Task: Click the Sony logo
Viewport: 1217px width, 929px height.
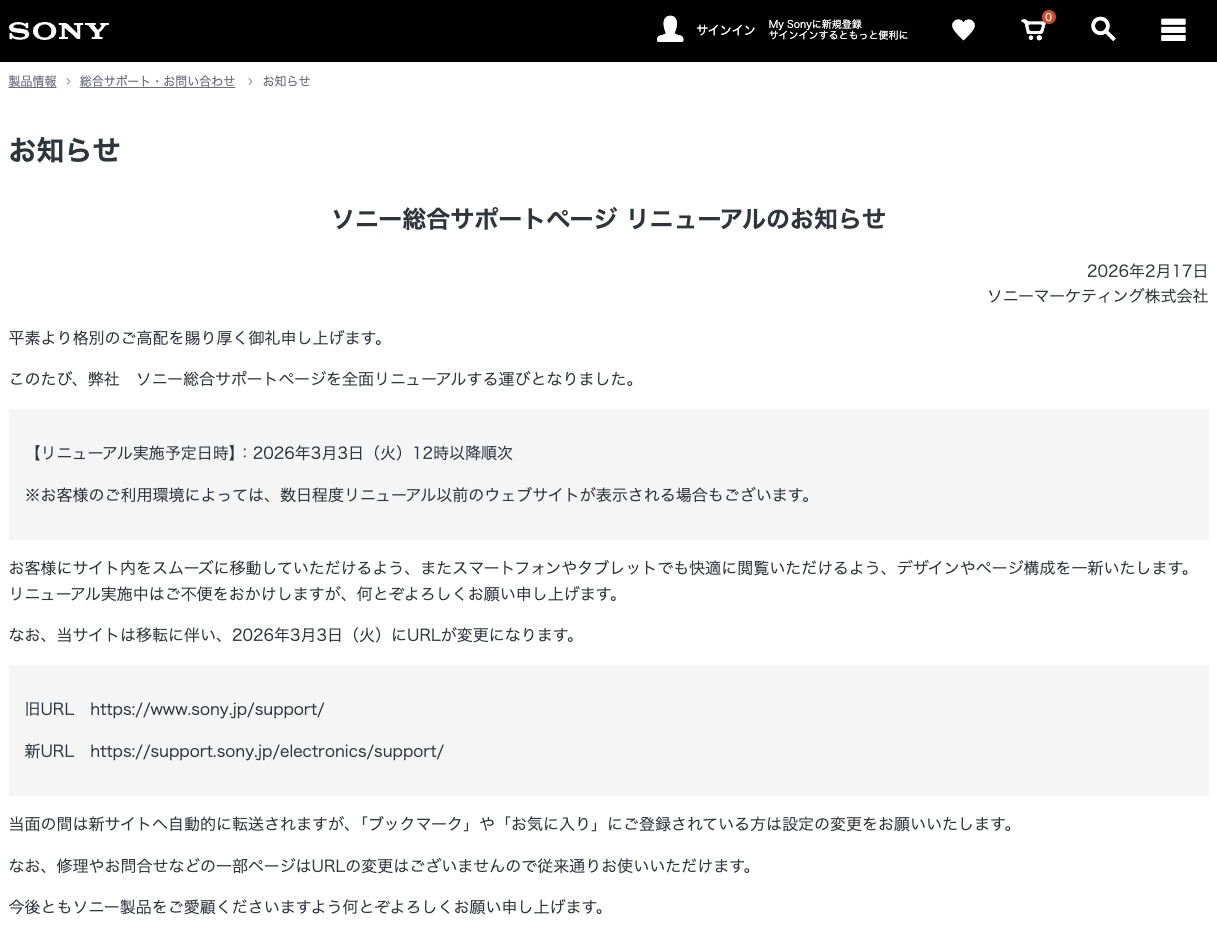Action: [x=59, y=31]
